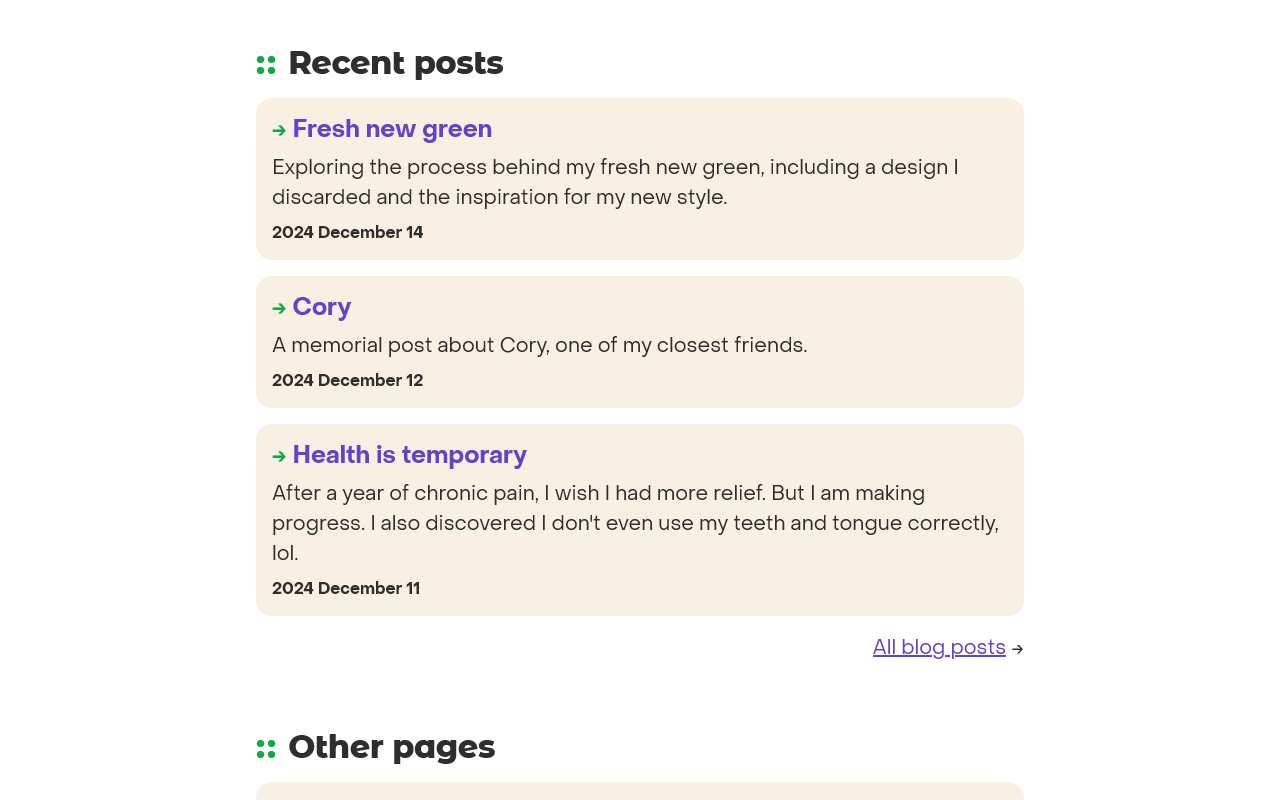Viewport: 1280px width, 800px height.
Task: Click the green arrow beside Cory
Action: point(279,308)
